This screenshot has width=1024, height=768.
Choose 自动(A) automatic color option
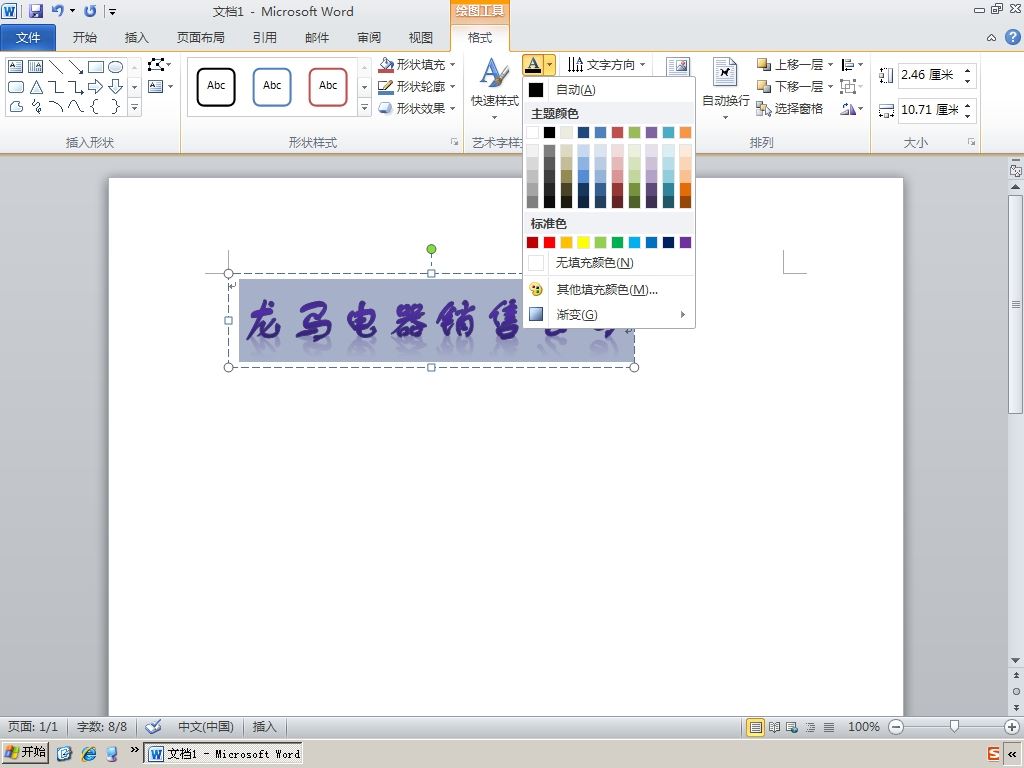pyautogui.click(x=609, y=89)
